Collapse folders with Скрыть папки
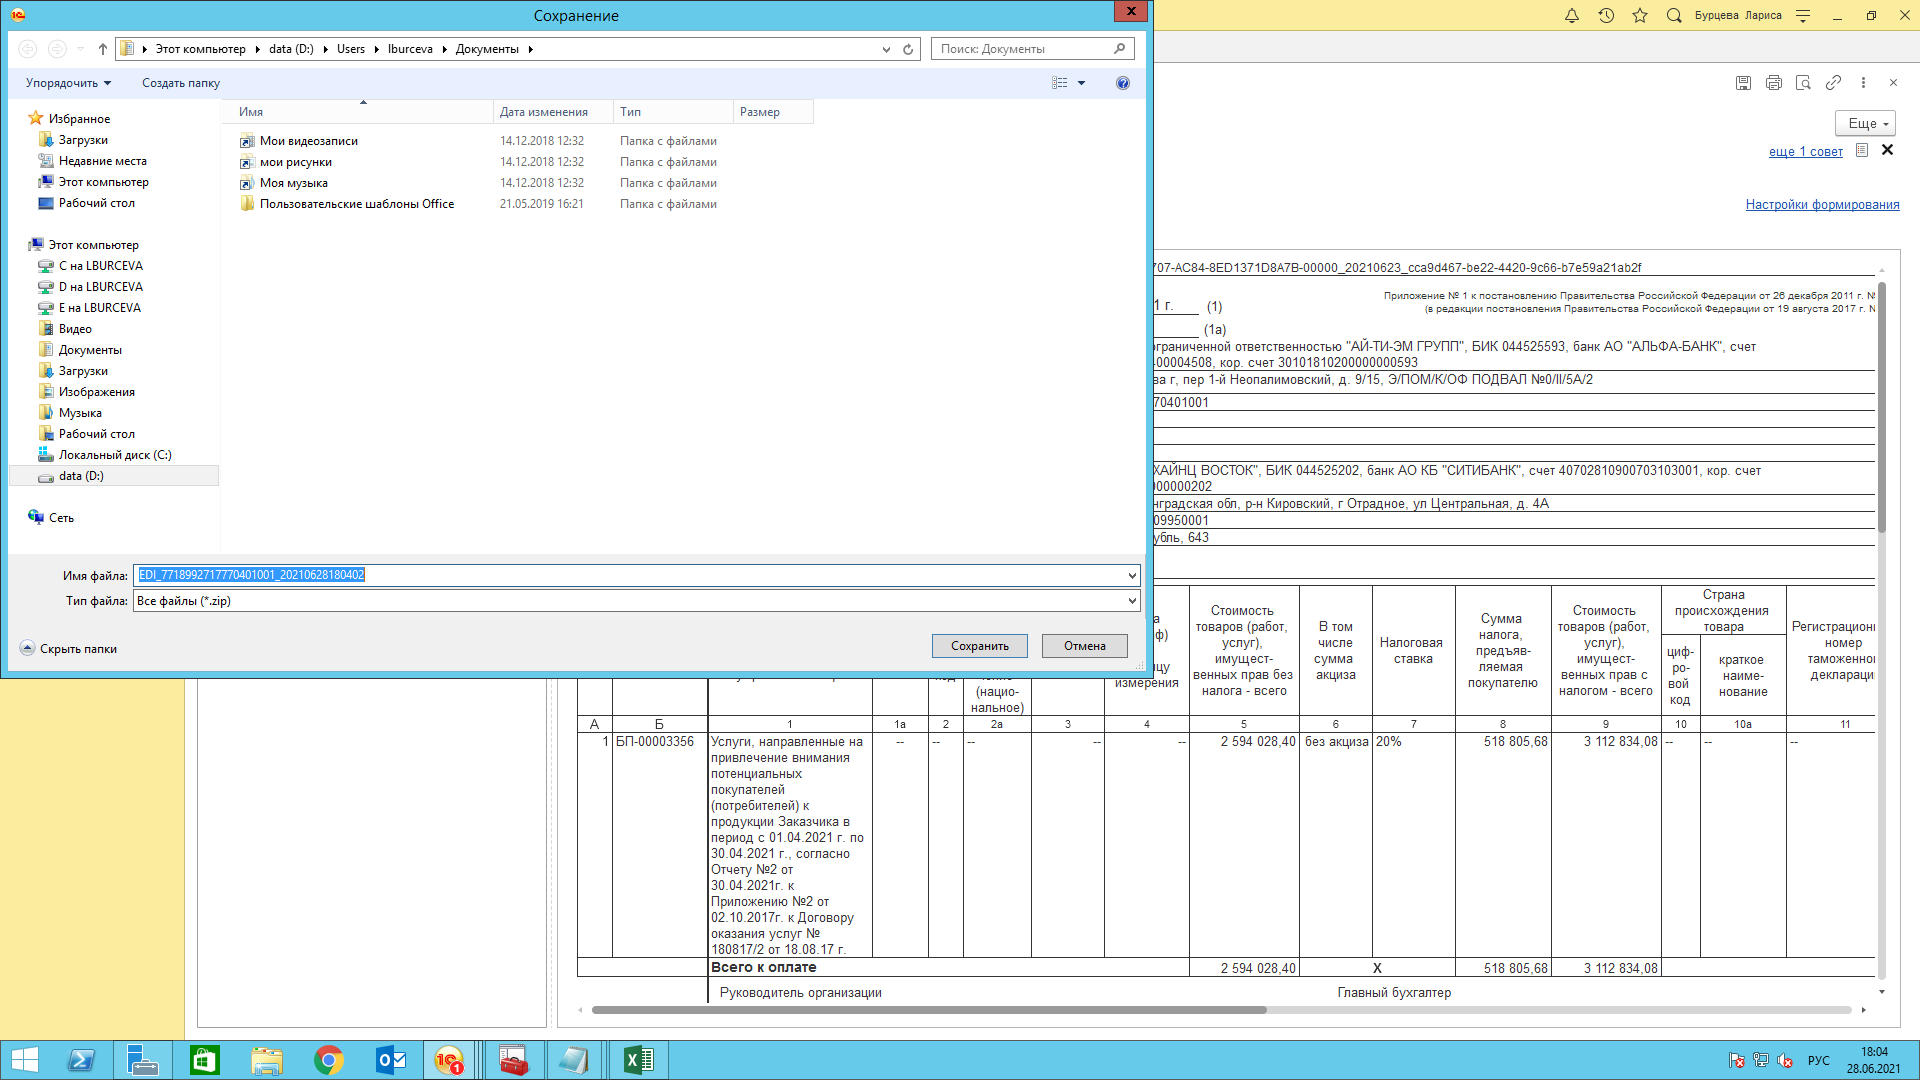The width and height of the screenshot is (1920, 1080). click(69, 649)
